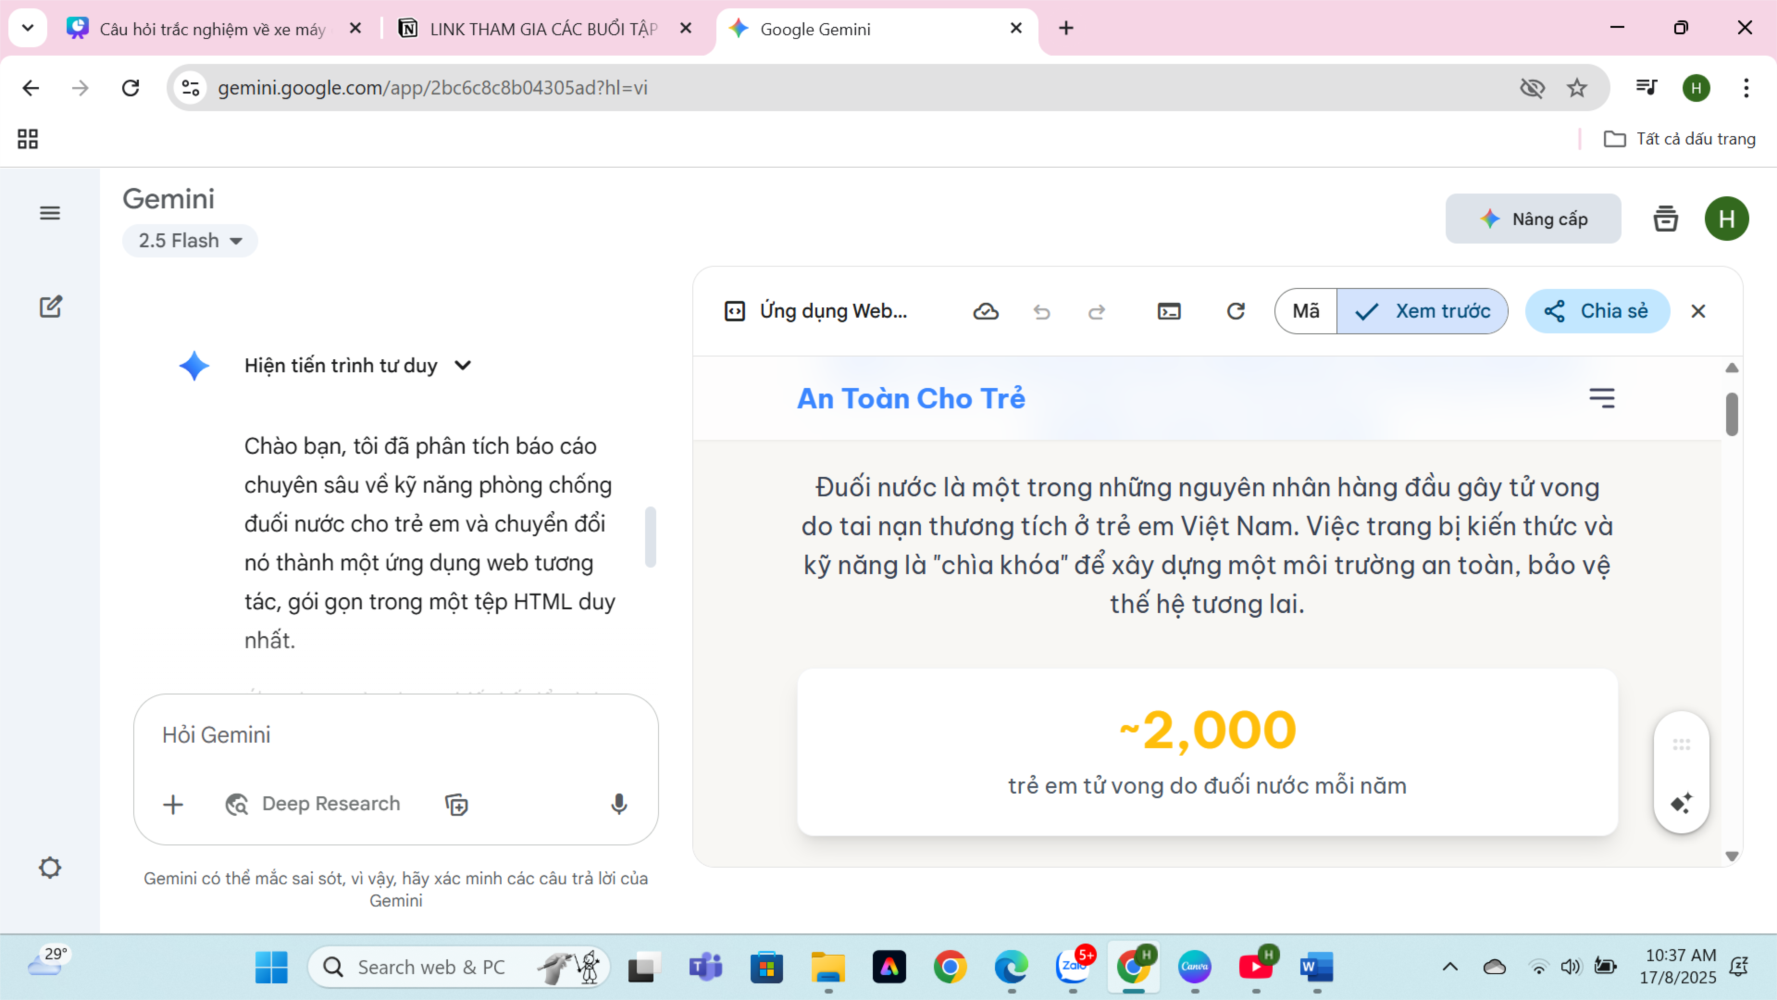Click the Nâng cấp upgrade button
This screenshot has width=1777, height=1000.
click(1532, 219)
